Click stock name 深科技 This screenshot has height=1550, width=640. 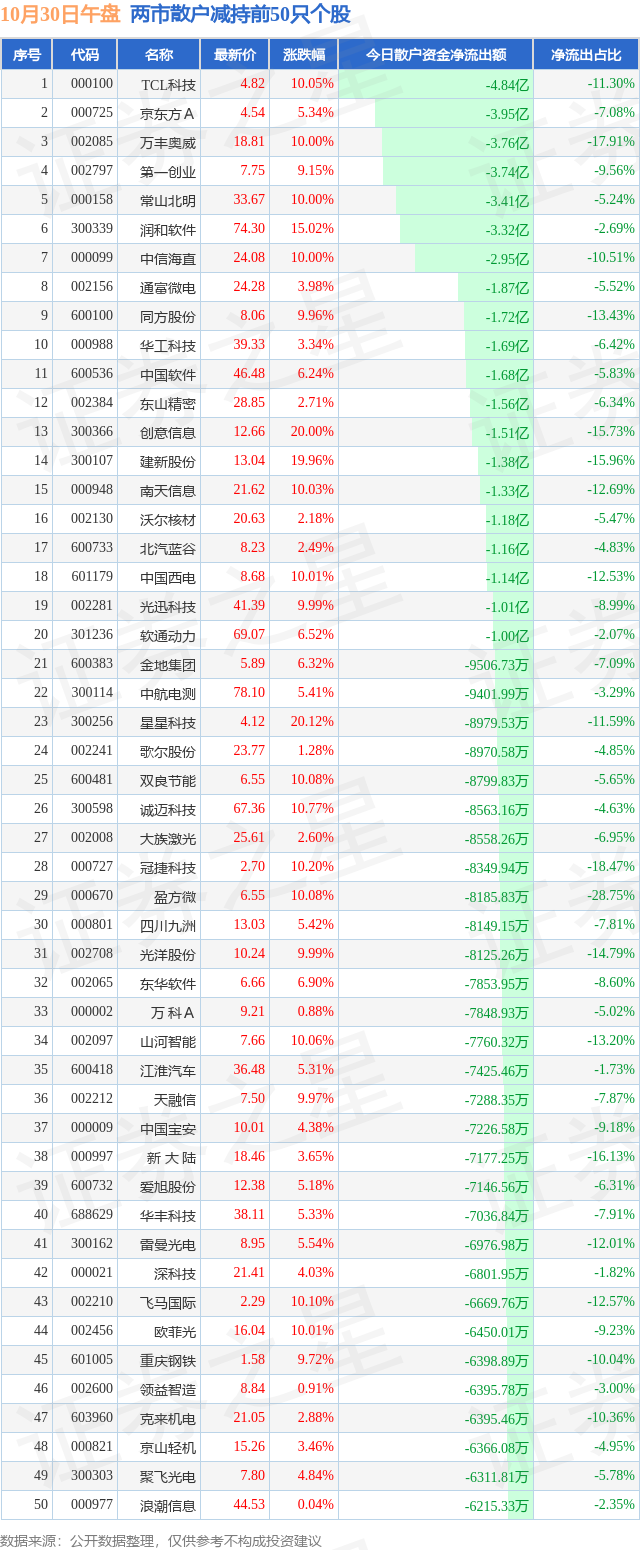point(176,1273)
